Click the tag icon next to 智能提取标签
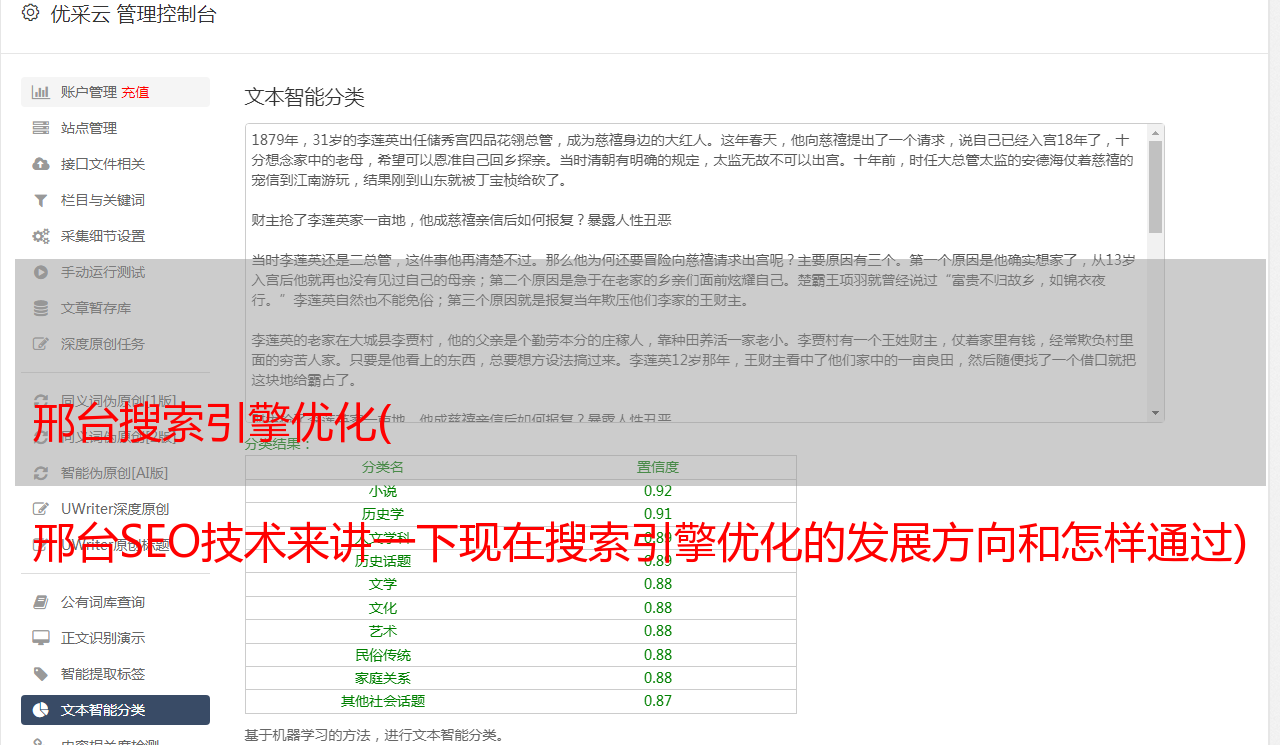The width and height of the screenshot is (1280, 745). point(41,674)
